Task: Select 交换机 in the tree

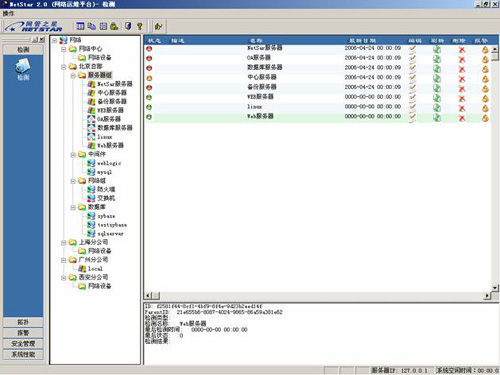Action: tap(106, 198)
